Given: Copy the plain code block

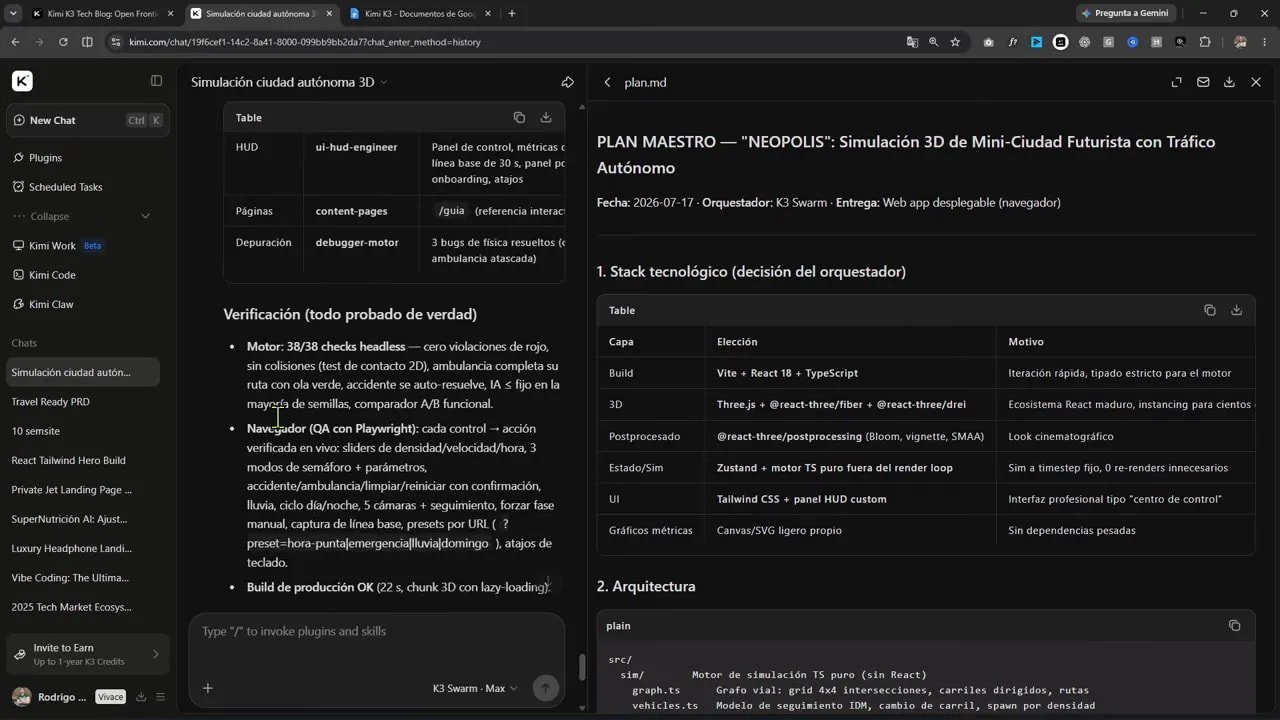Looking at the screenshot, I should coord(1234,625).
